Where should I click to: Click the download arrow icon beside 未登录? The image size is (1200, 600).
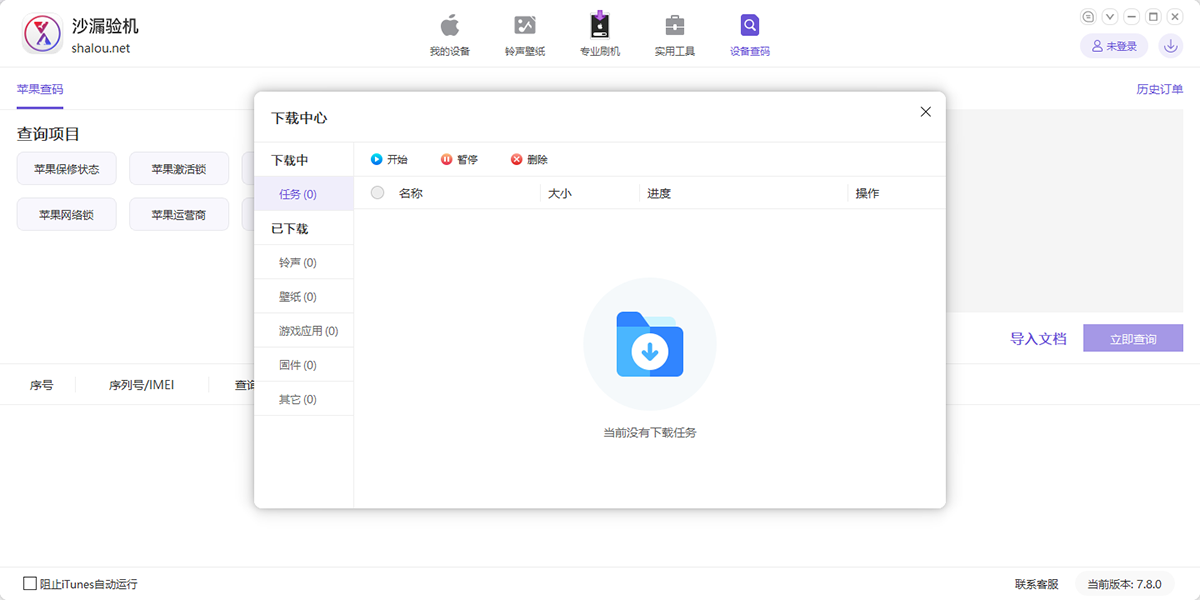[1170, 46]
